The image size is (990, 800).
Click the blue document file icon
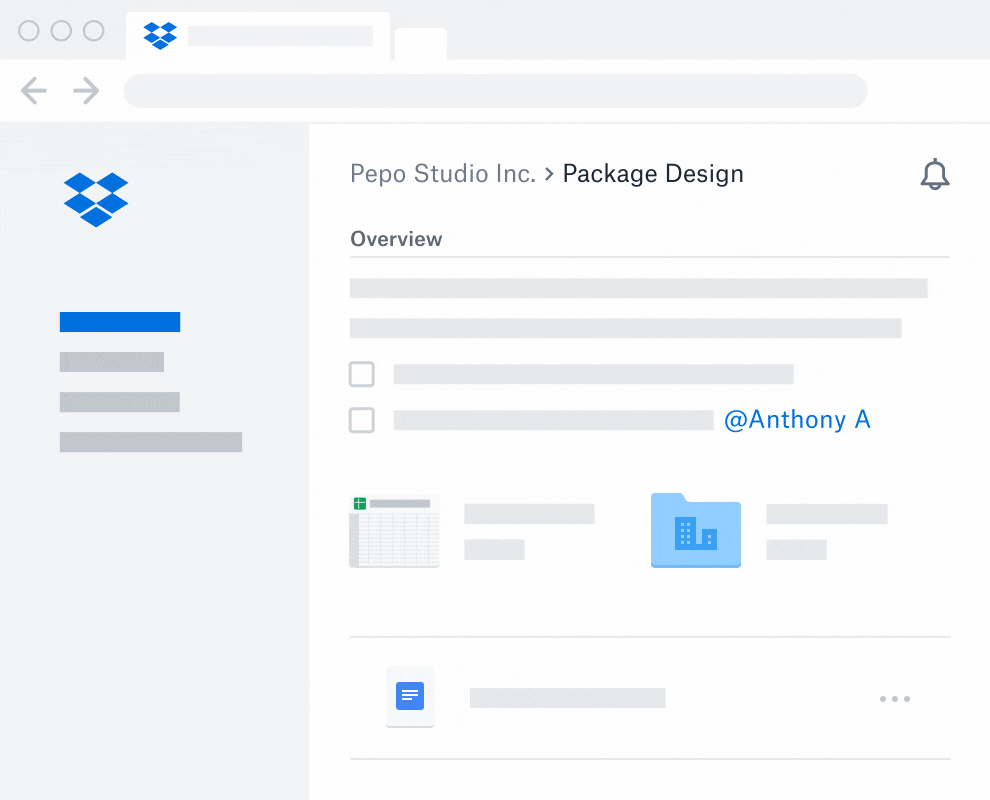coord(410,697)
